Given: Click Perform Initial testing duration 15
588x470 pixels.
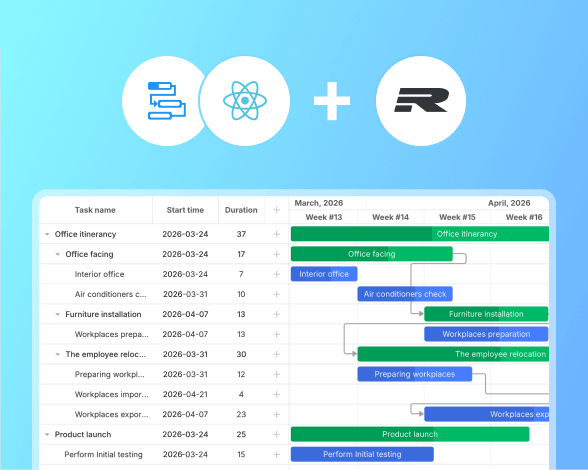Looking at the screenshot, I should click(x=241, y=455).
